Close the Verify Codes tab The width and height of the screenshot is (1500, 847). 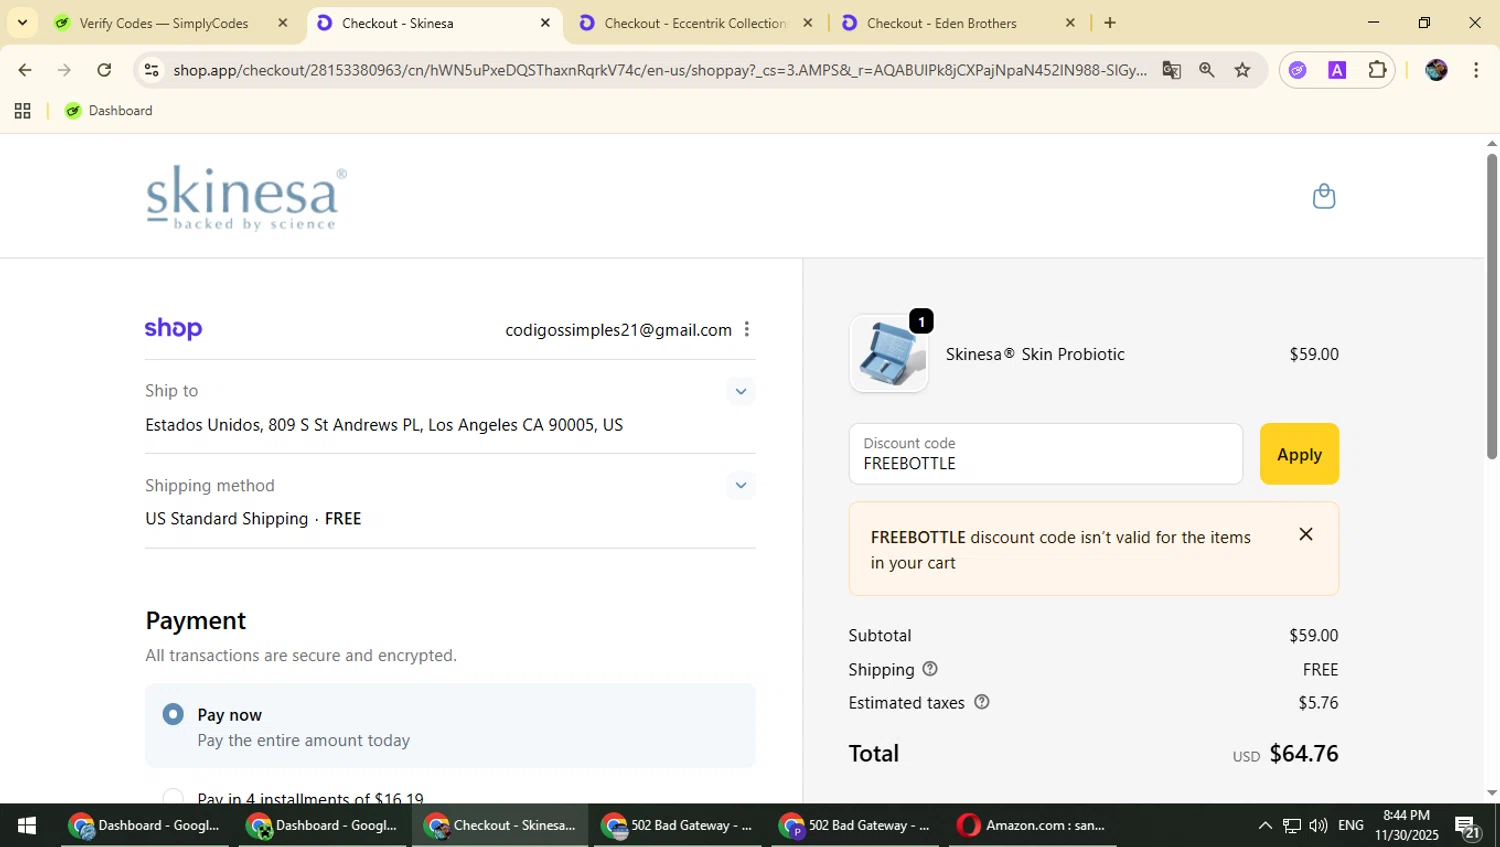coord(283,23)
